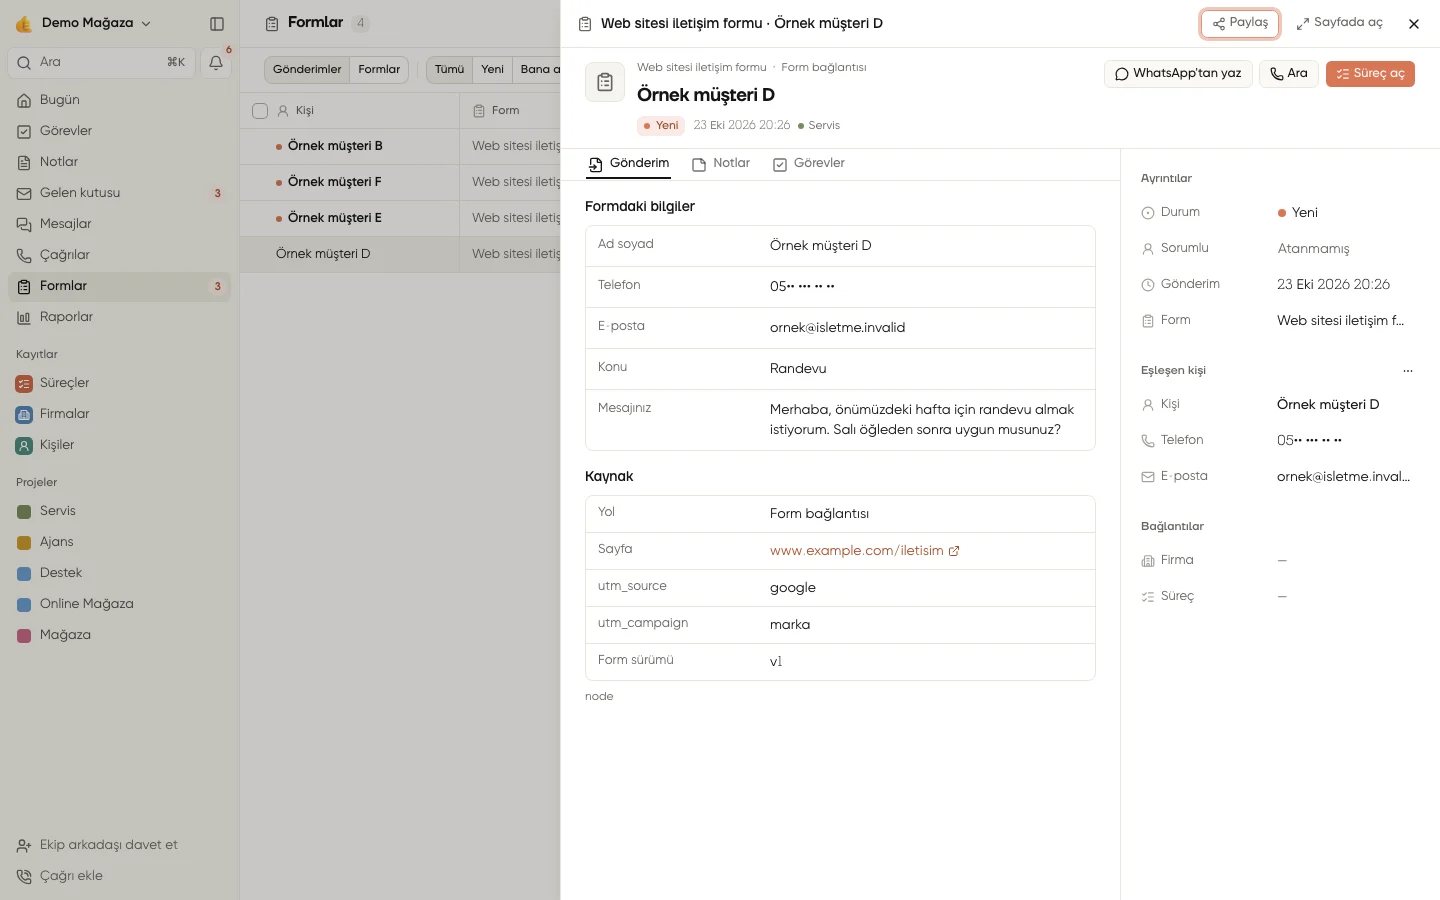Open Notlar from the sidebar
1440x900 pixels.
(119, 162)
